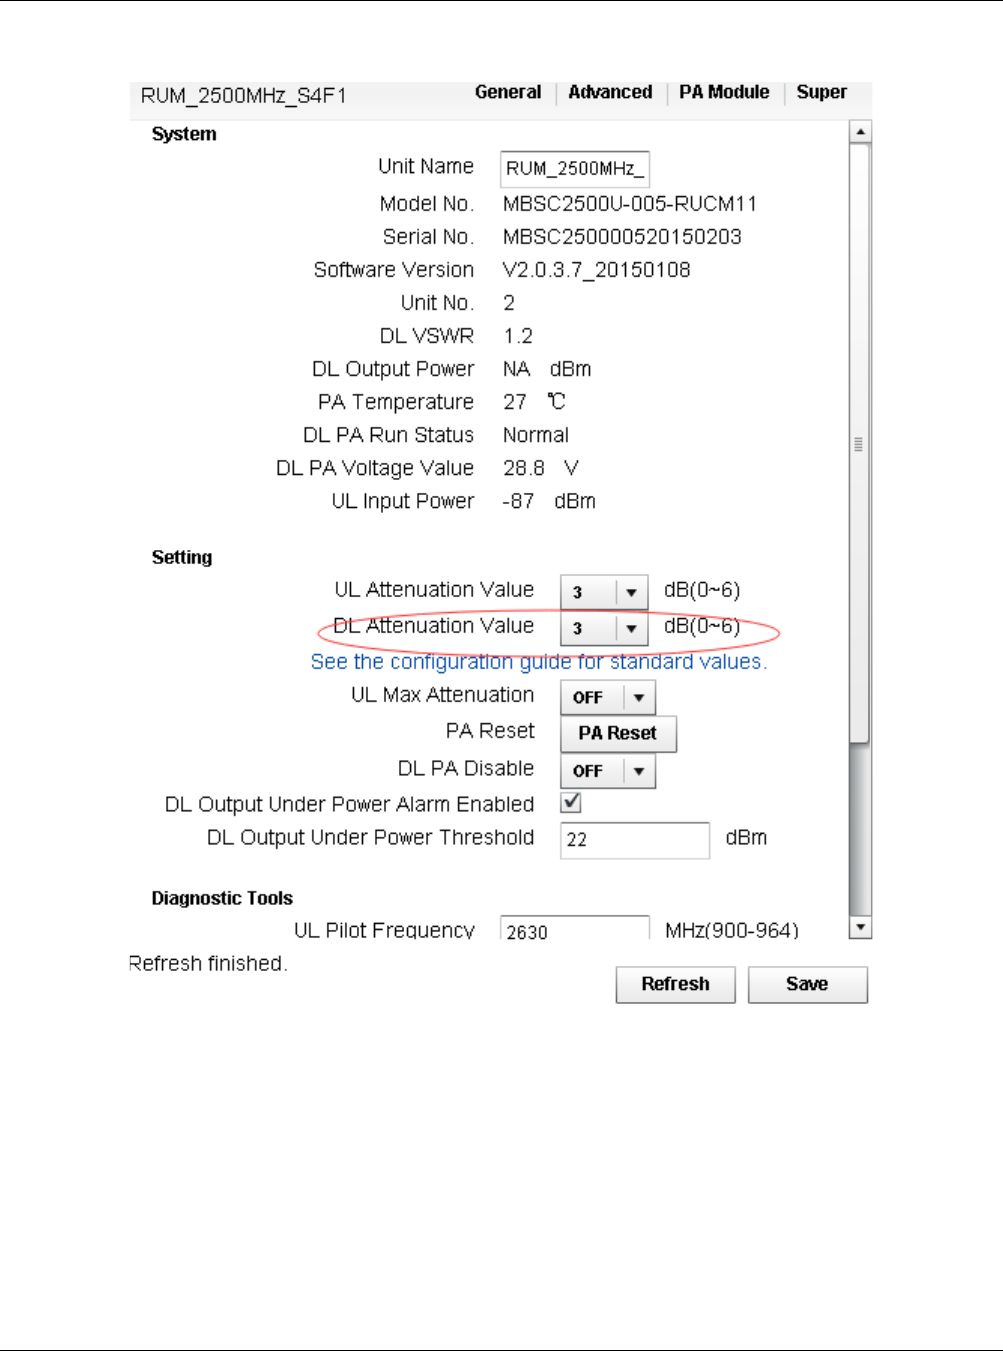Click UL Pilot Frequency input field
The height and width of the screenshot is (1351, 1003).
coord(575,928)
